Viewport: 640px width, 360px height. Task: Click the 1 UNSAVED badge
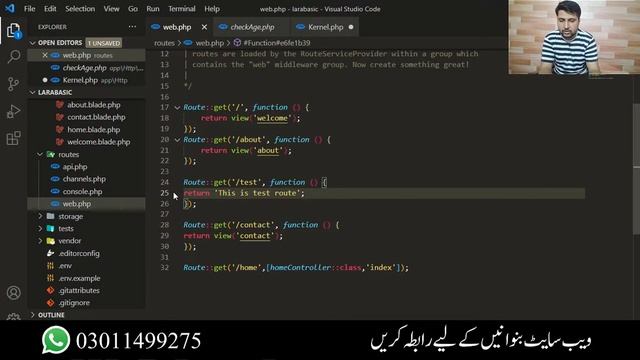(104, 43)
